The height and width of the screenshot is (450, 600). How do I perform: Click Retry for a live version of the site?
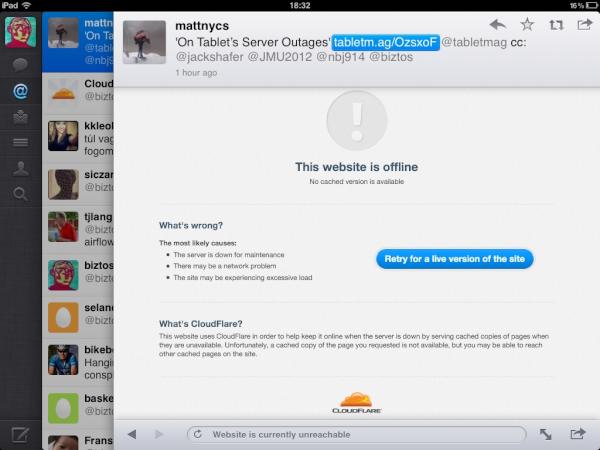click(x=455, y=259)
